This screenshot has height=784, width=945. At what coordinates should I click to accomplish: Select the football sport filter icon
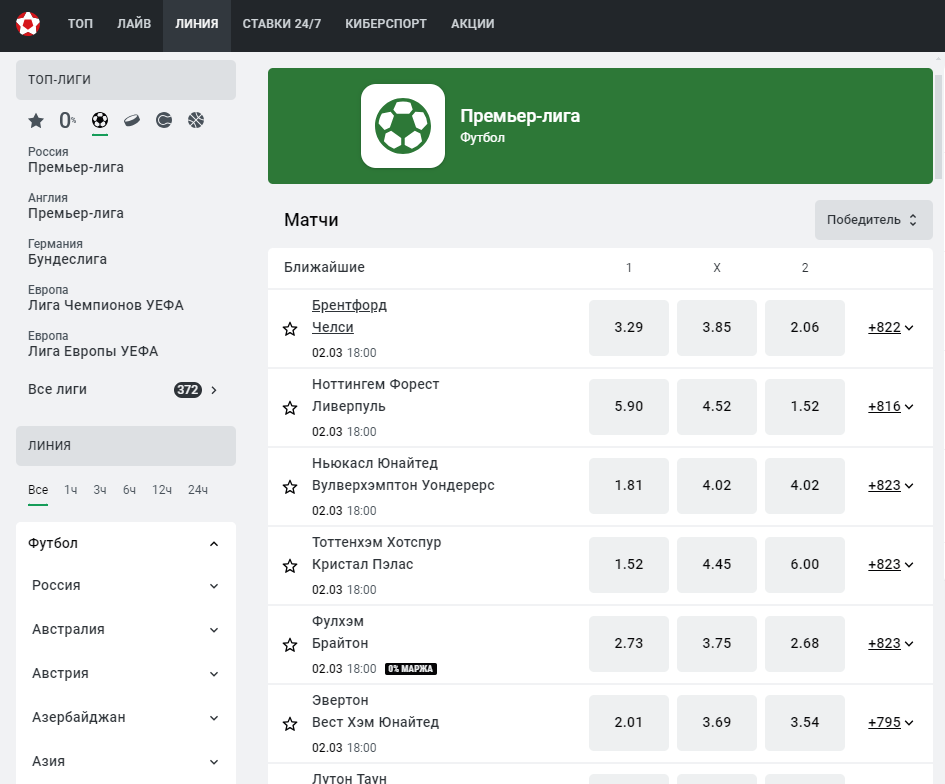click(100, 121)
